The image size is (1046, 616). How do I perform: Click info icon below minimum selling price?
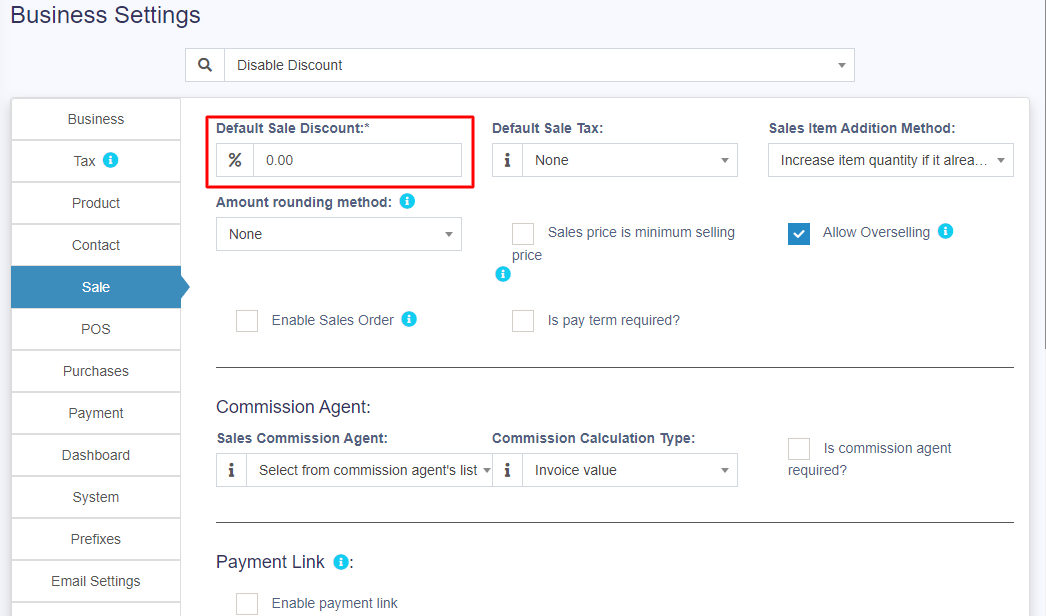[x=503, y=274]
